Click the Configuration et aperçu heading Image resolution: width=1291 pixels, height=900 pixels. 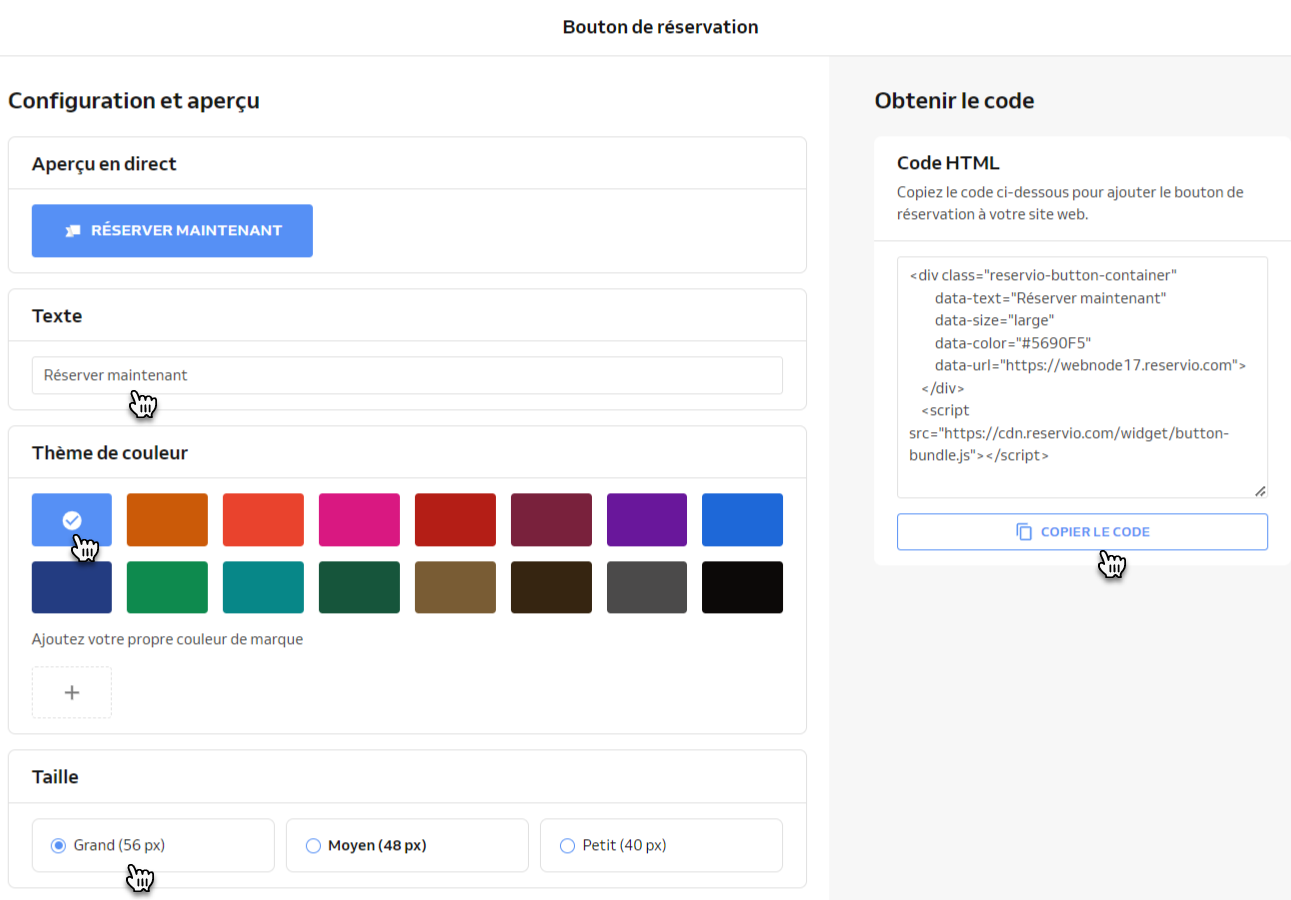[x=134, y=101]
